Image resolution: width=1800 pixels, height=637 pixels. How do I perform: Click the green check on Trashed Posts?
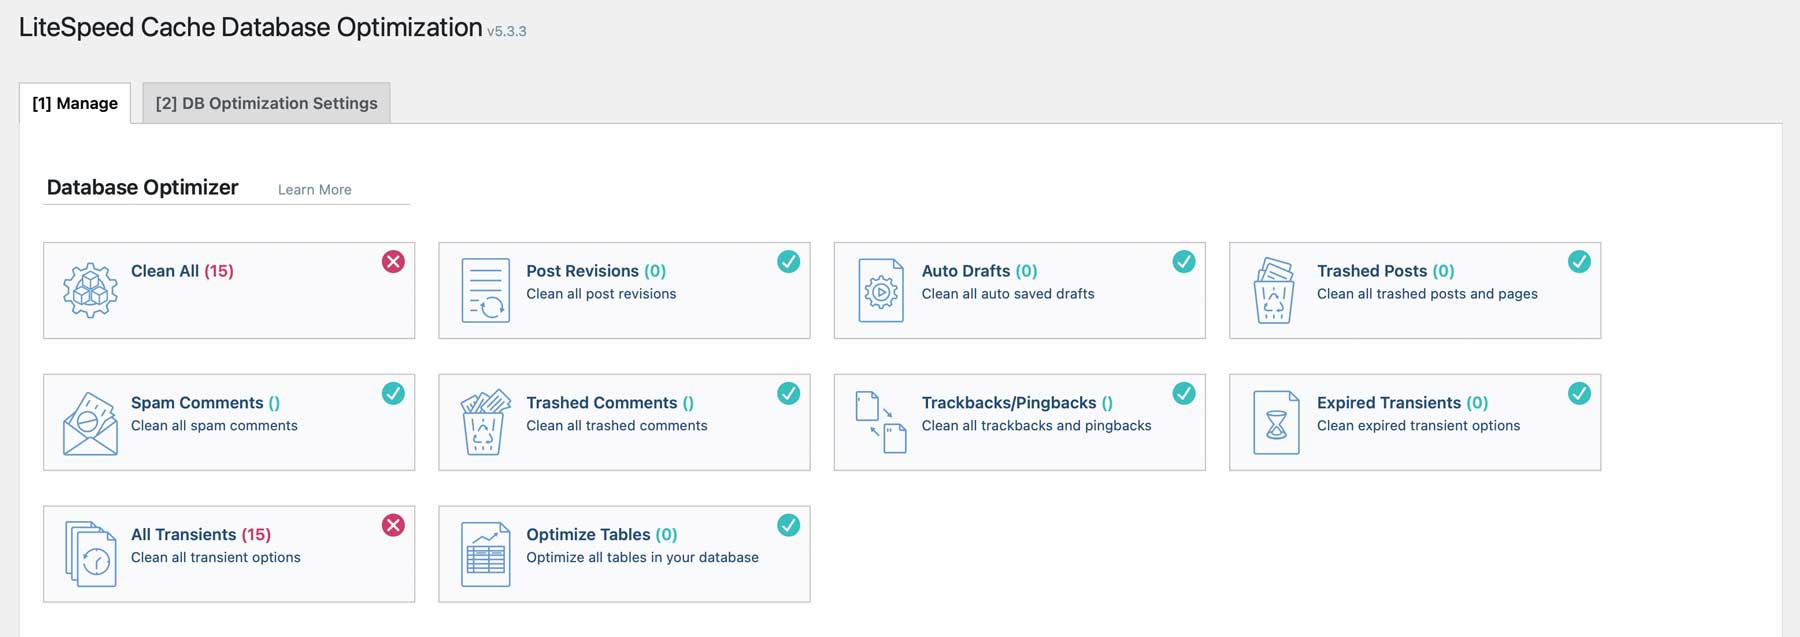click(1579, 262)
